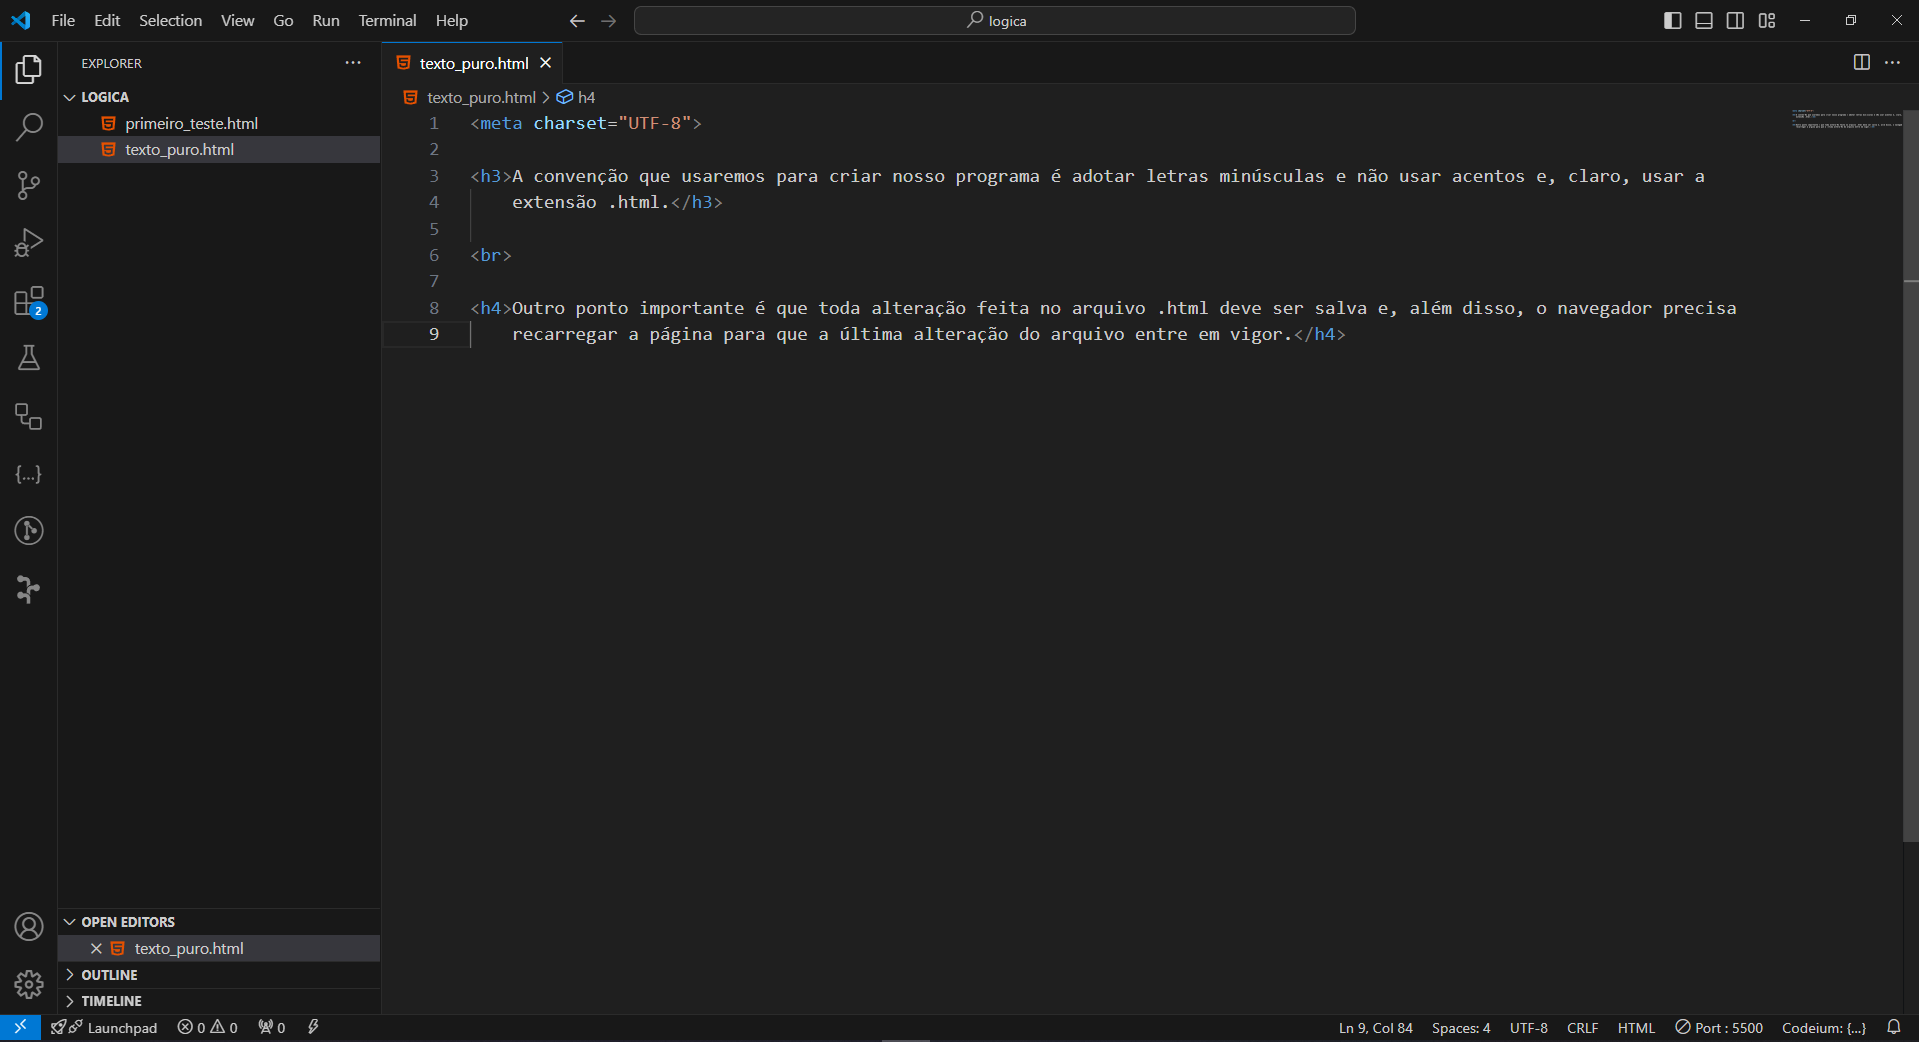Open Explorer Views and More Actions ellipsis

click(x=353, y=62)
